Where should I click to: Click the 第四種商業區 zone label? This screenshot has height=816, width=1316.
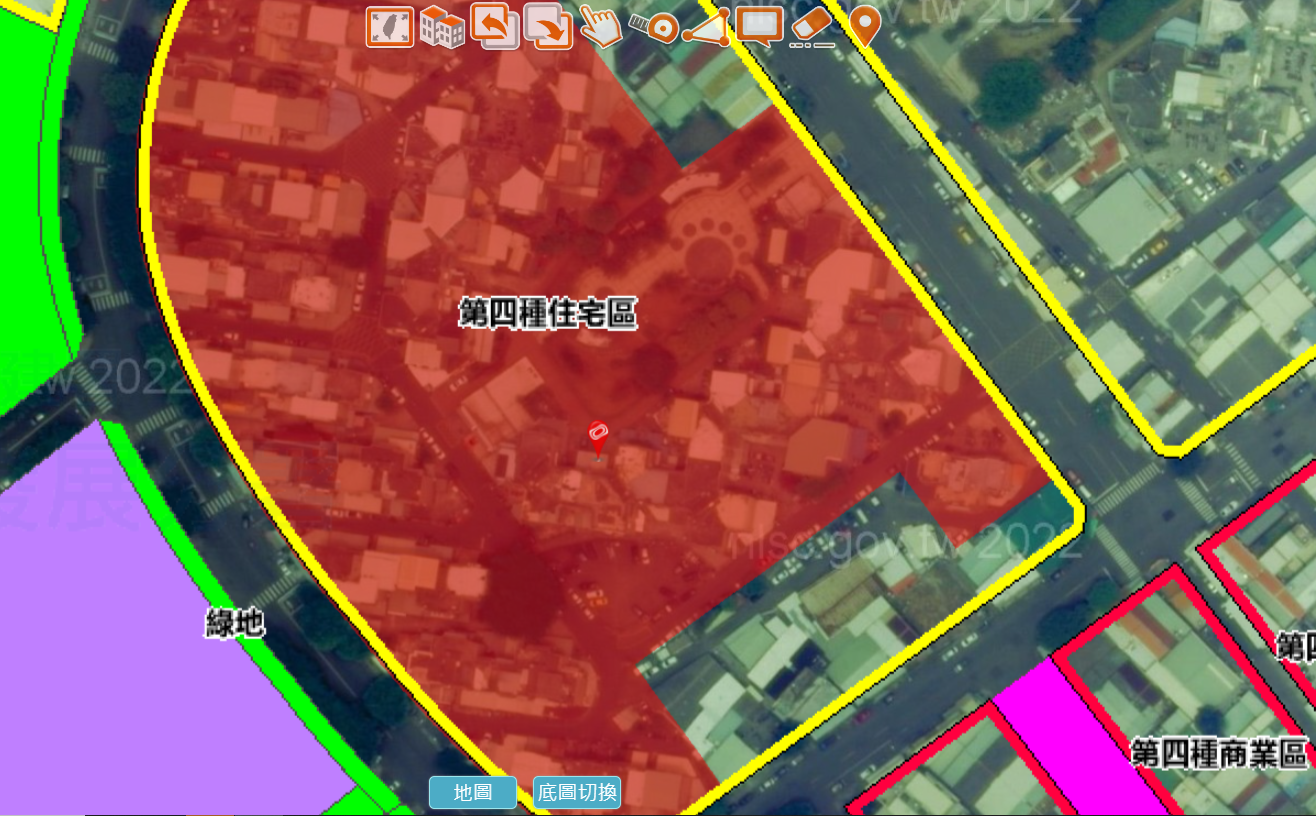(1219, 753)
